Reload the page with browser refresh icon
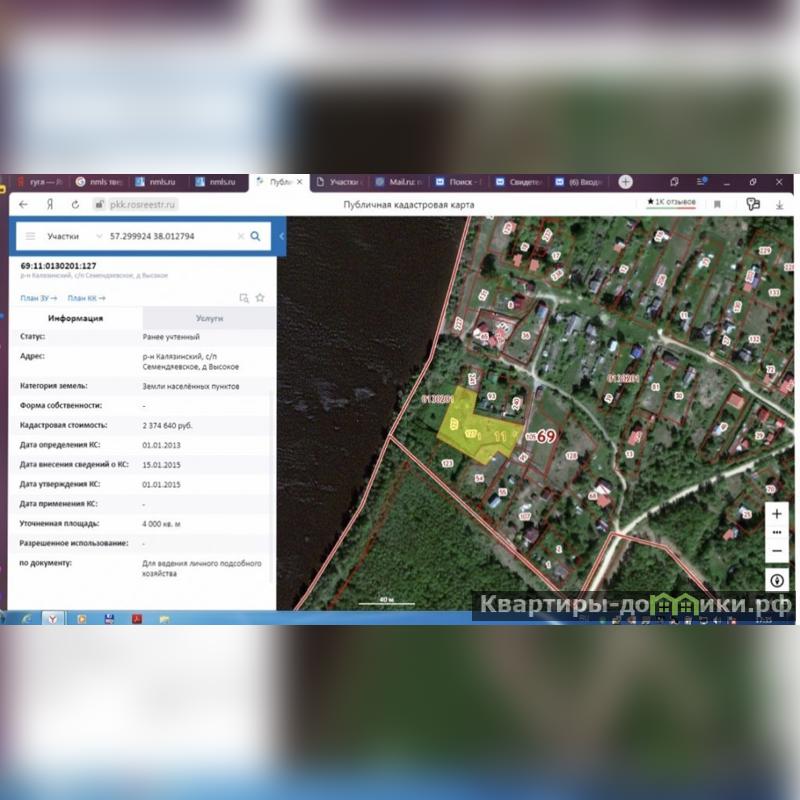The width and height of the screenshot is (800, 800). click(75, 204)
